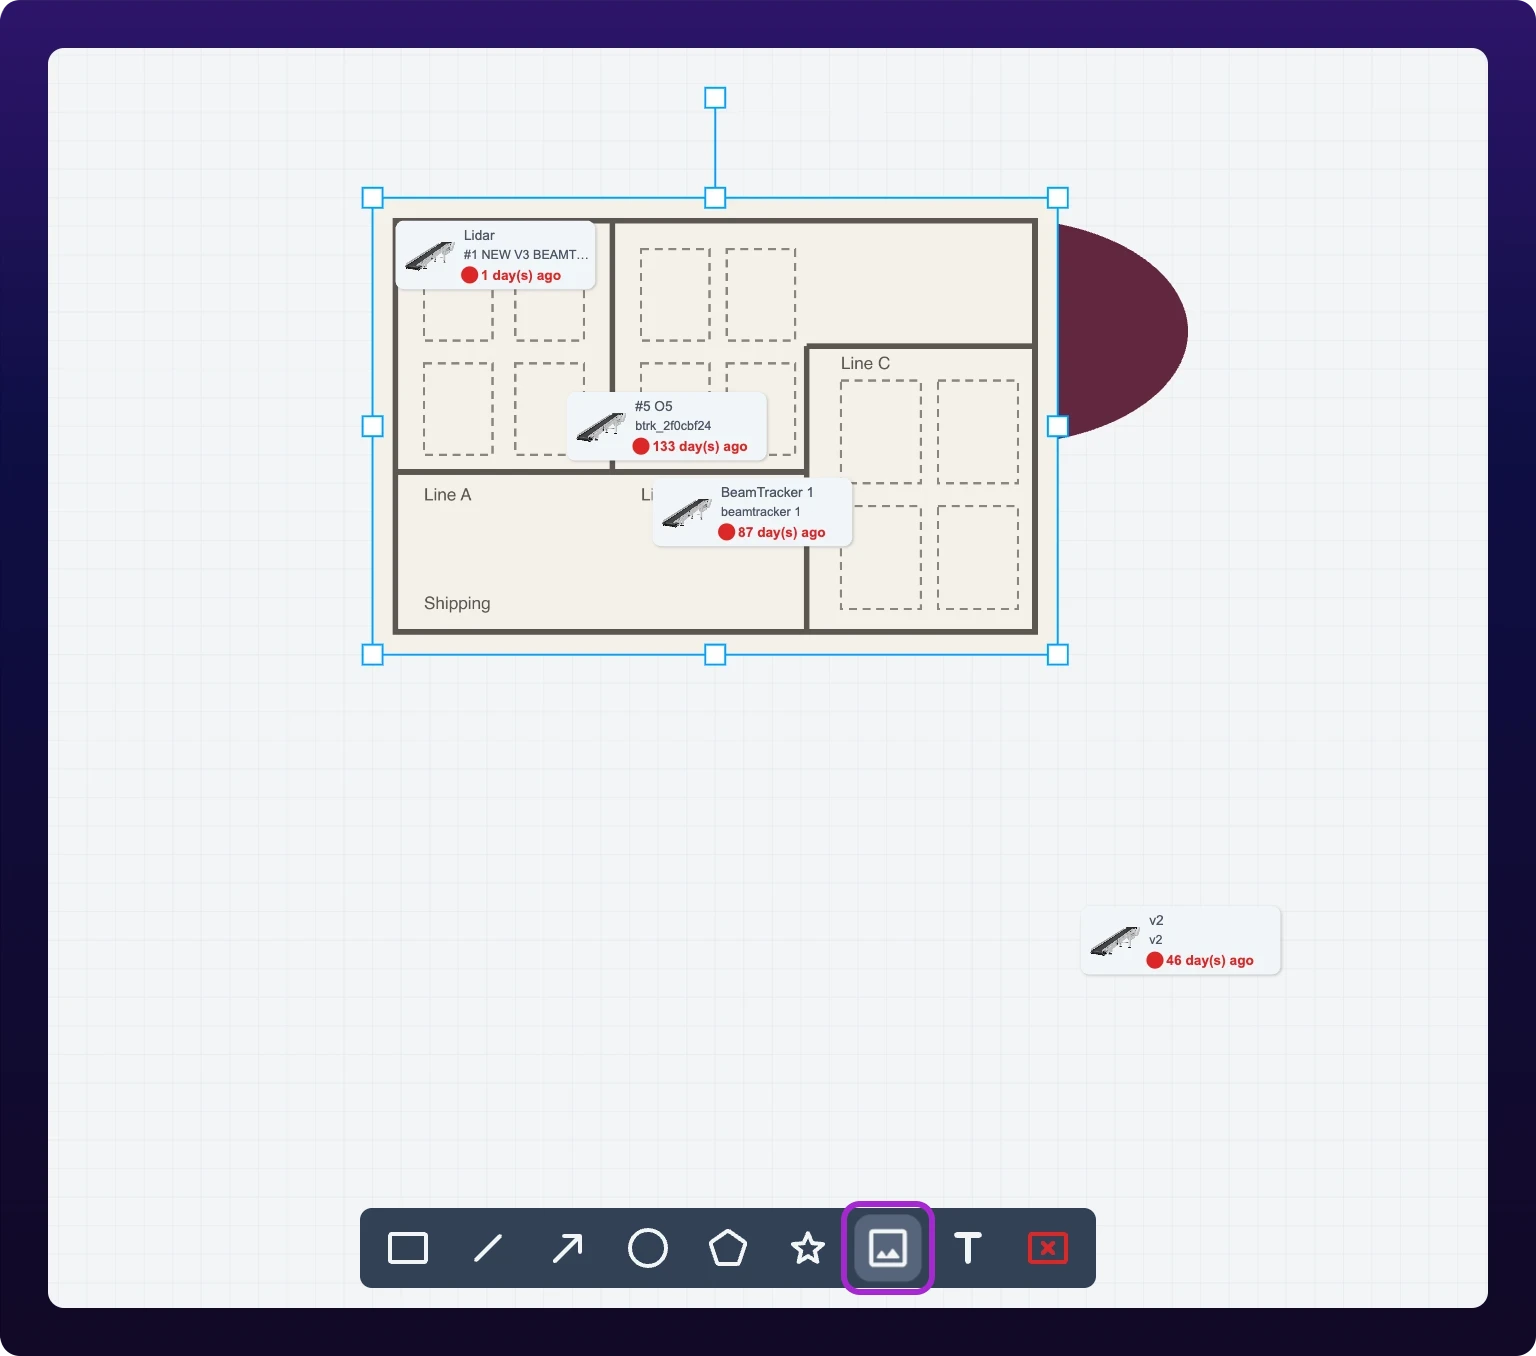The width and height of the screenshot is (1536, 1356).
Task: Click the 'Shipping' label on the floor plan
Action: coord(457,604)
